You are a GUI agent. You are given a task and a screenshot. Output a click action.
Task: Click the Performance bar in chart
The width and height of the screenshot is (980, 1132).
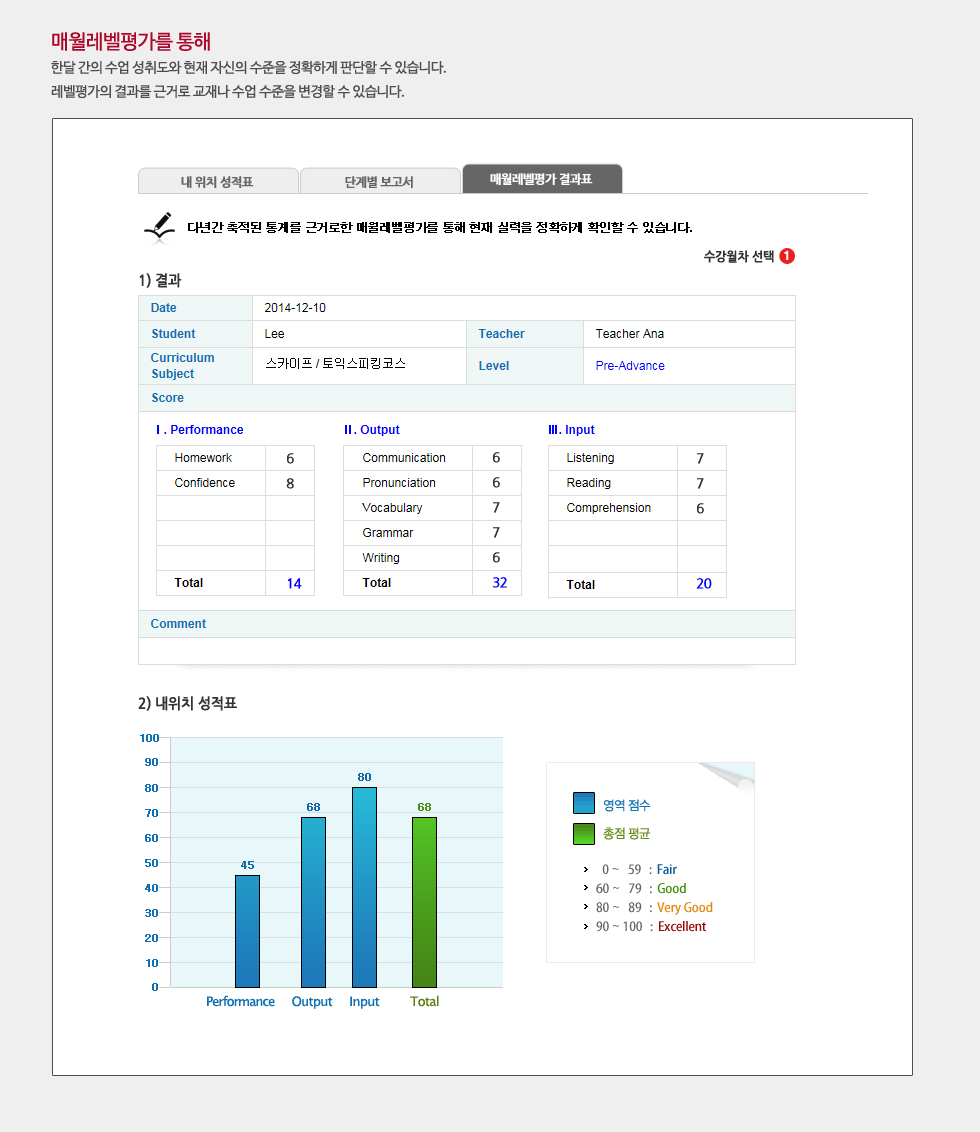[247, 930]
